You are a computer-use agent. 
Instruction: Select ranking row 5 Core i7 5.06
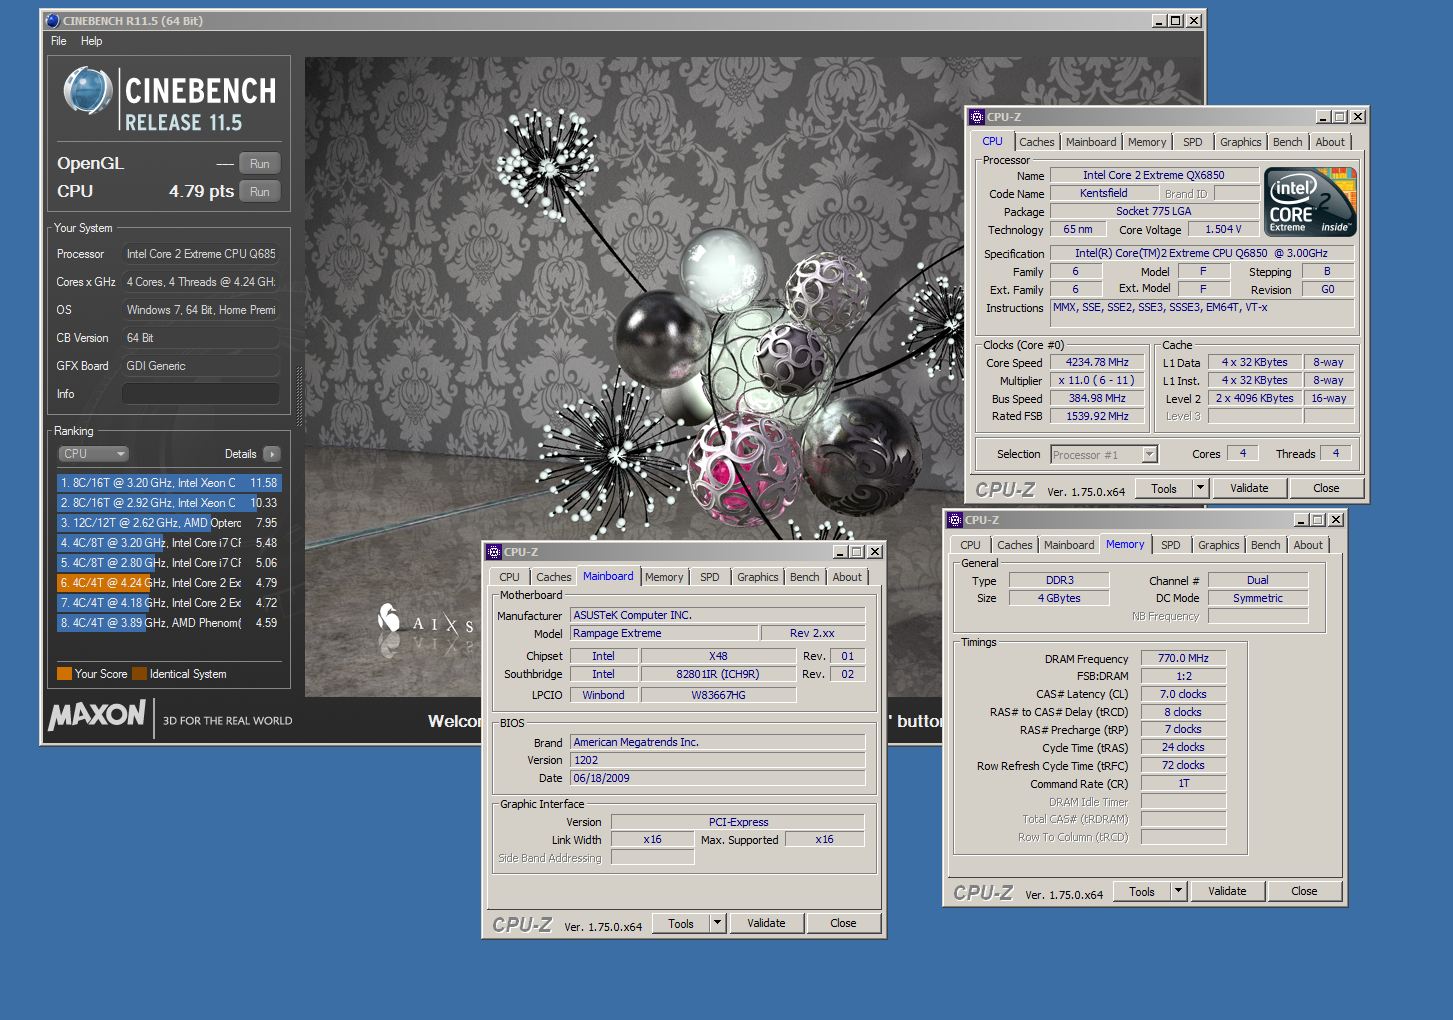click(169, 563)
